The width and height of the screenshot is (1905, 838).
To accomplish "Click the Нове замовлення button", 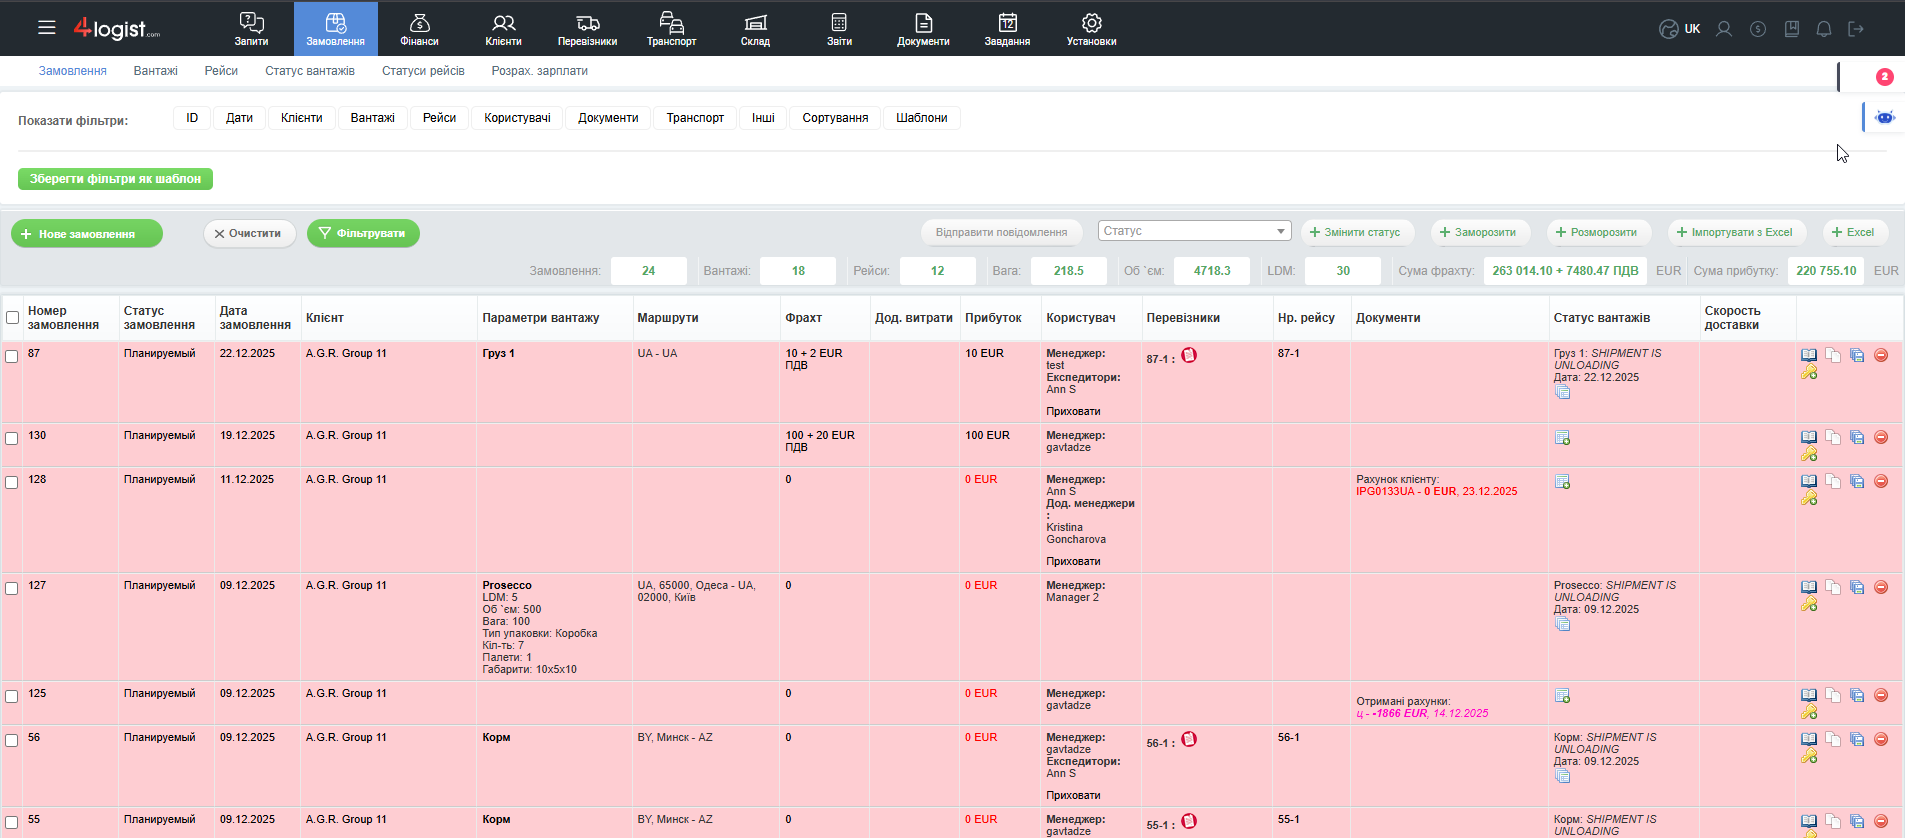I will pyautogui.click(x=87, y=234).
